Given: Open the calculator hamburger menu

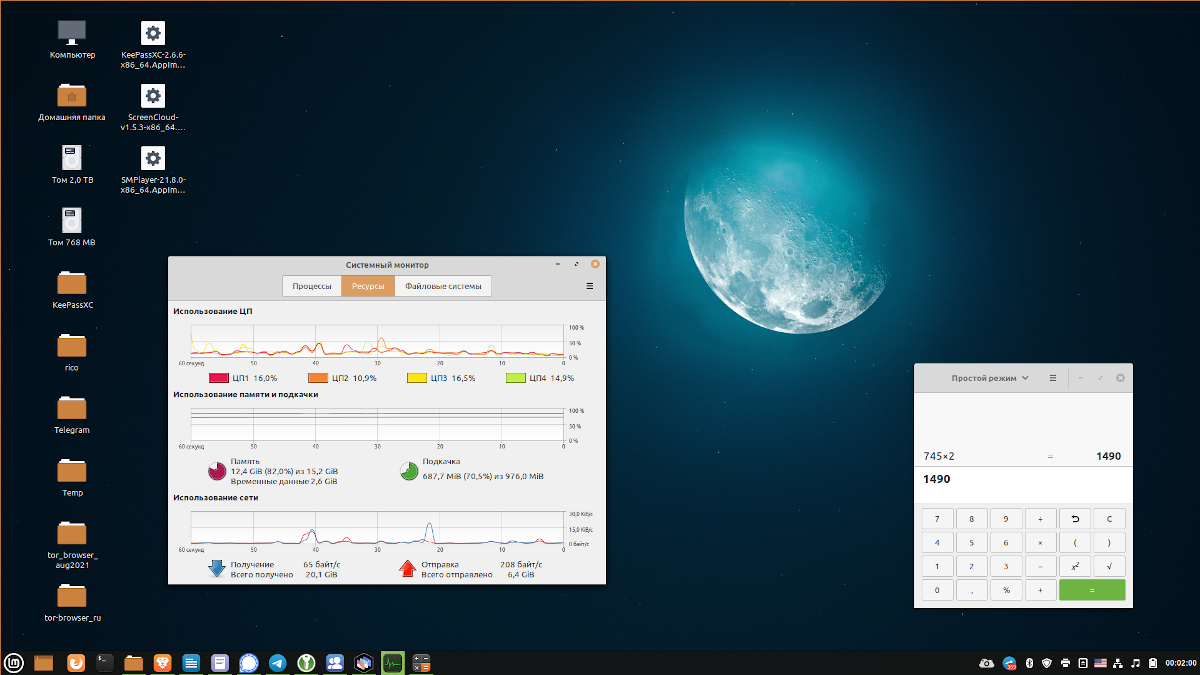Looking at the screenshot, I should [x=1053, y=378].
